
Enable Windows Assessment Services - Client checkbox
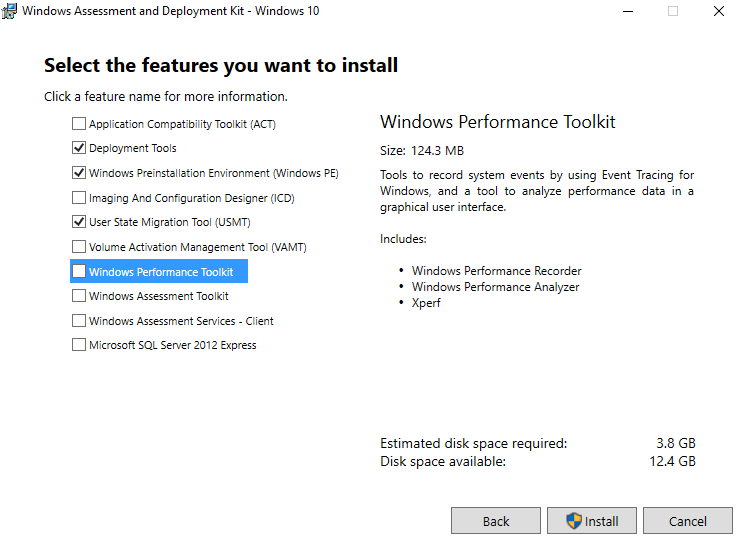(x=79, y=320)
